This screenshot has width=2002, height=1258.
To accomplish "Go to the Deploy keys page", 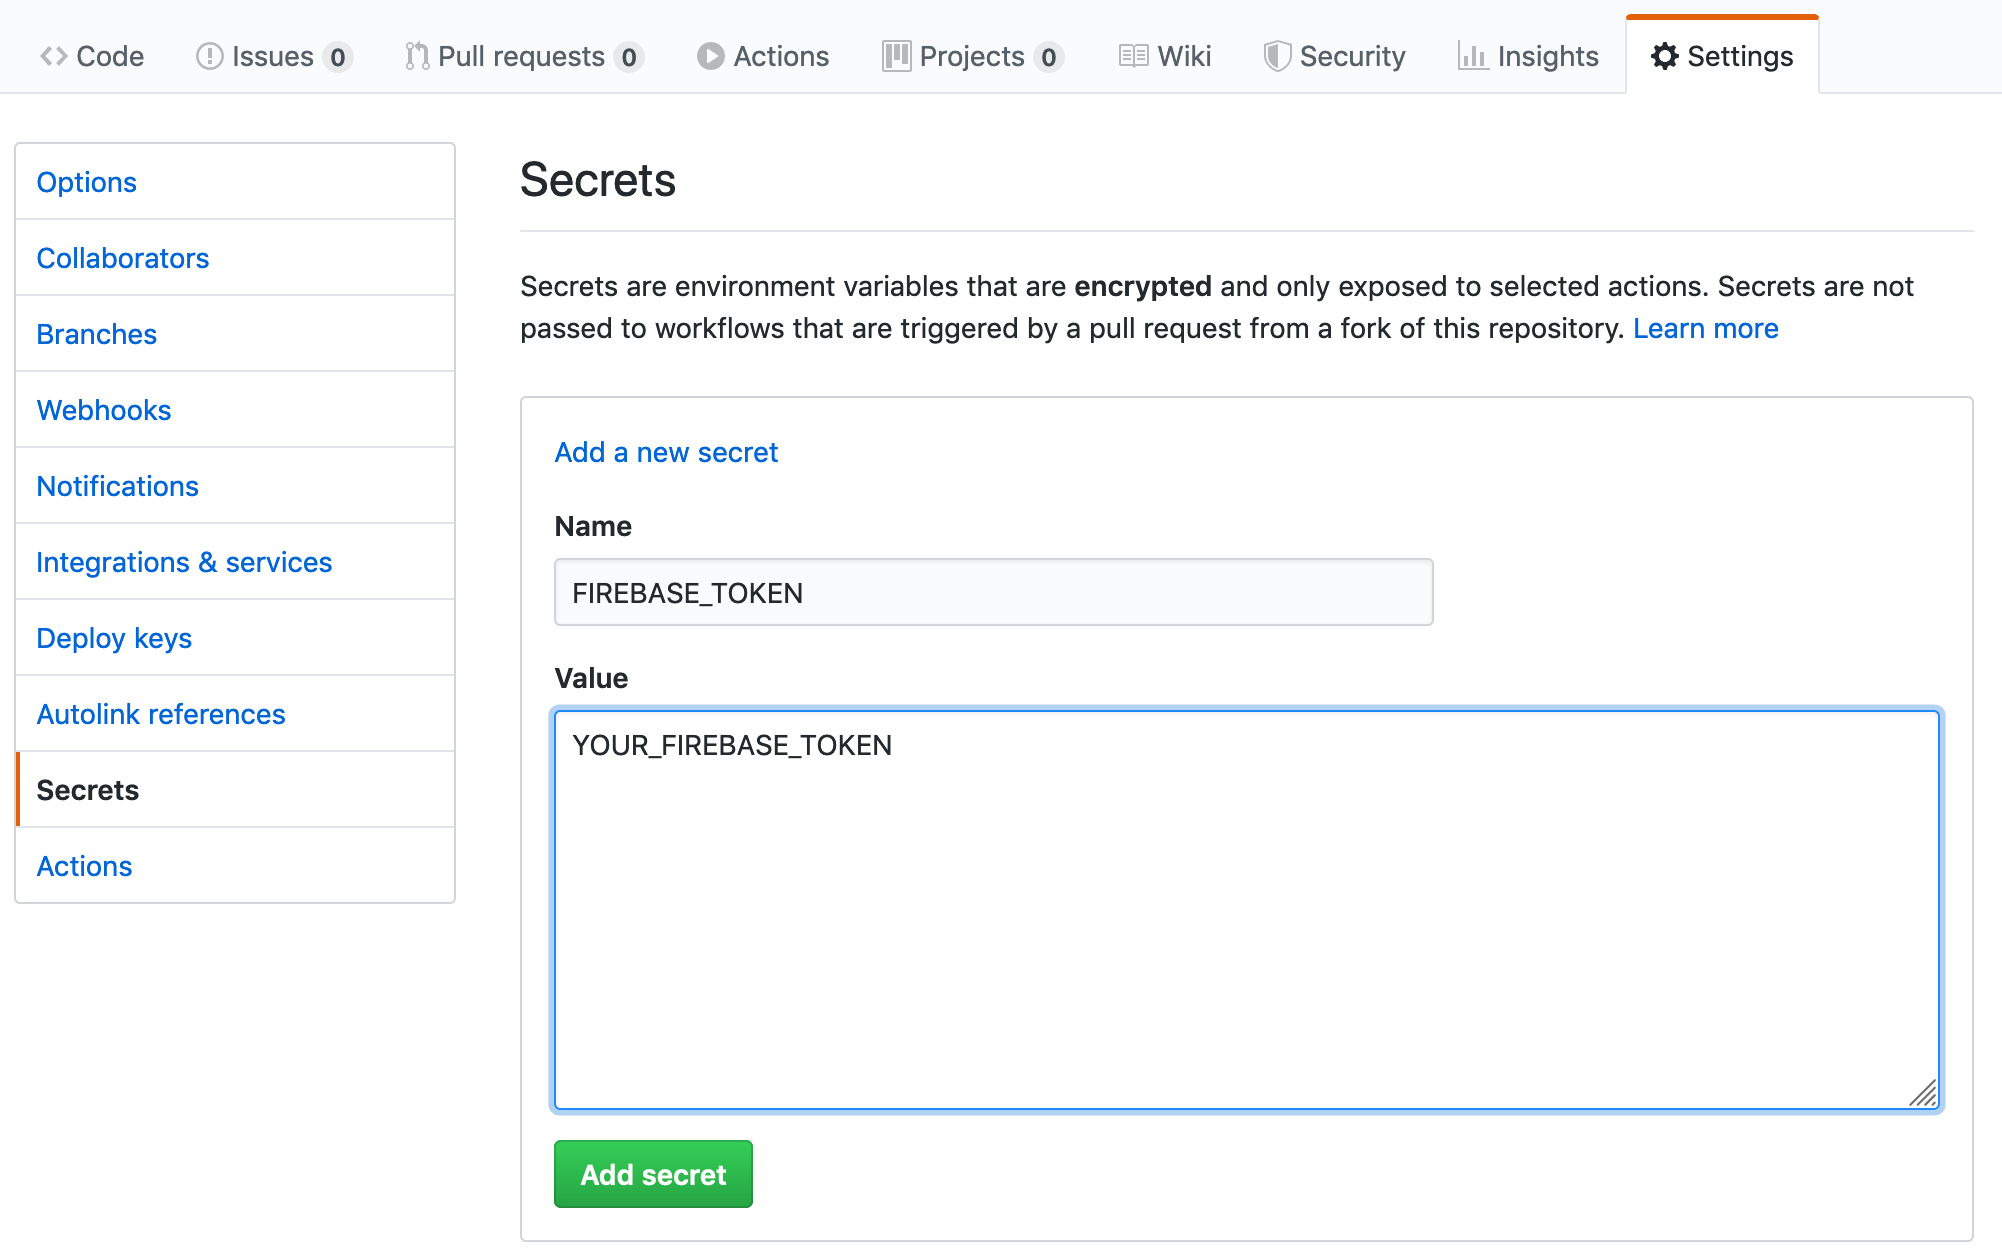I will pyautogui.click(x=114, y=637).
